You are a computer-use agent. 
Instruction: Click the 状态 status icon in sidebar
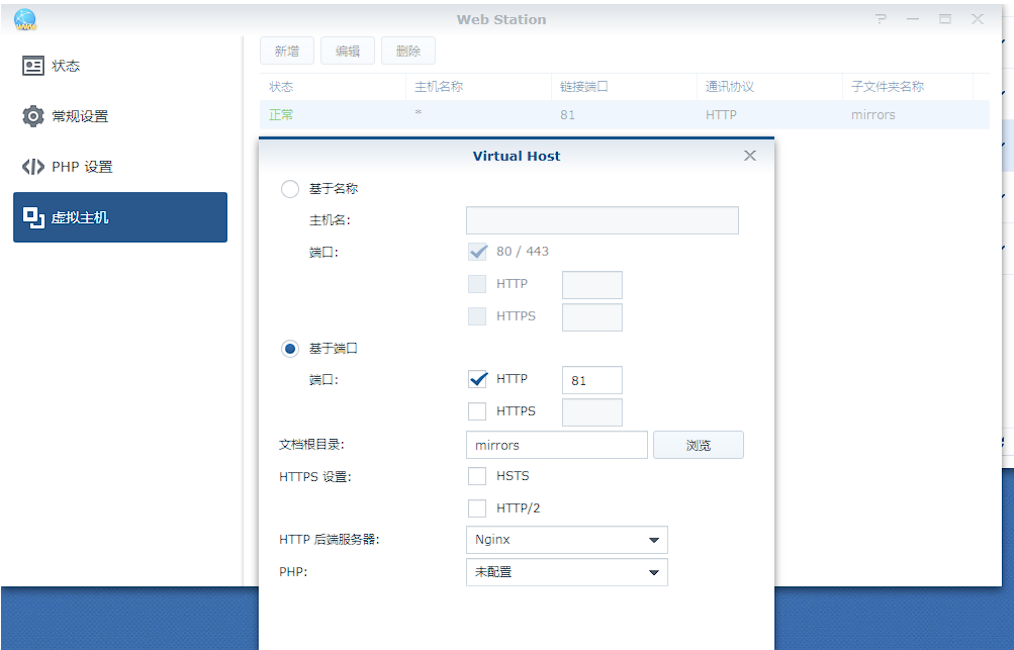[x=33, y=65]
